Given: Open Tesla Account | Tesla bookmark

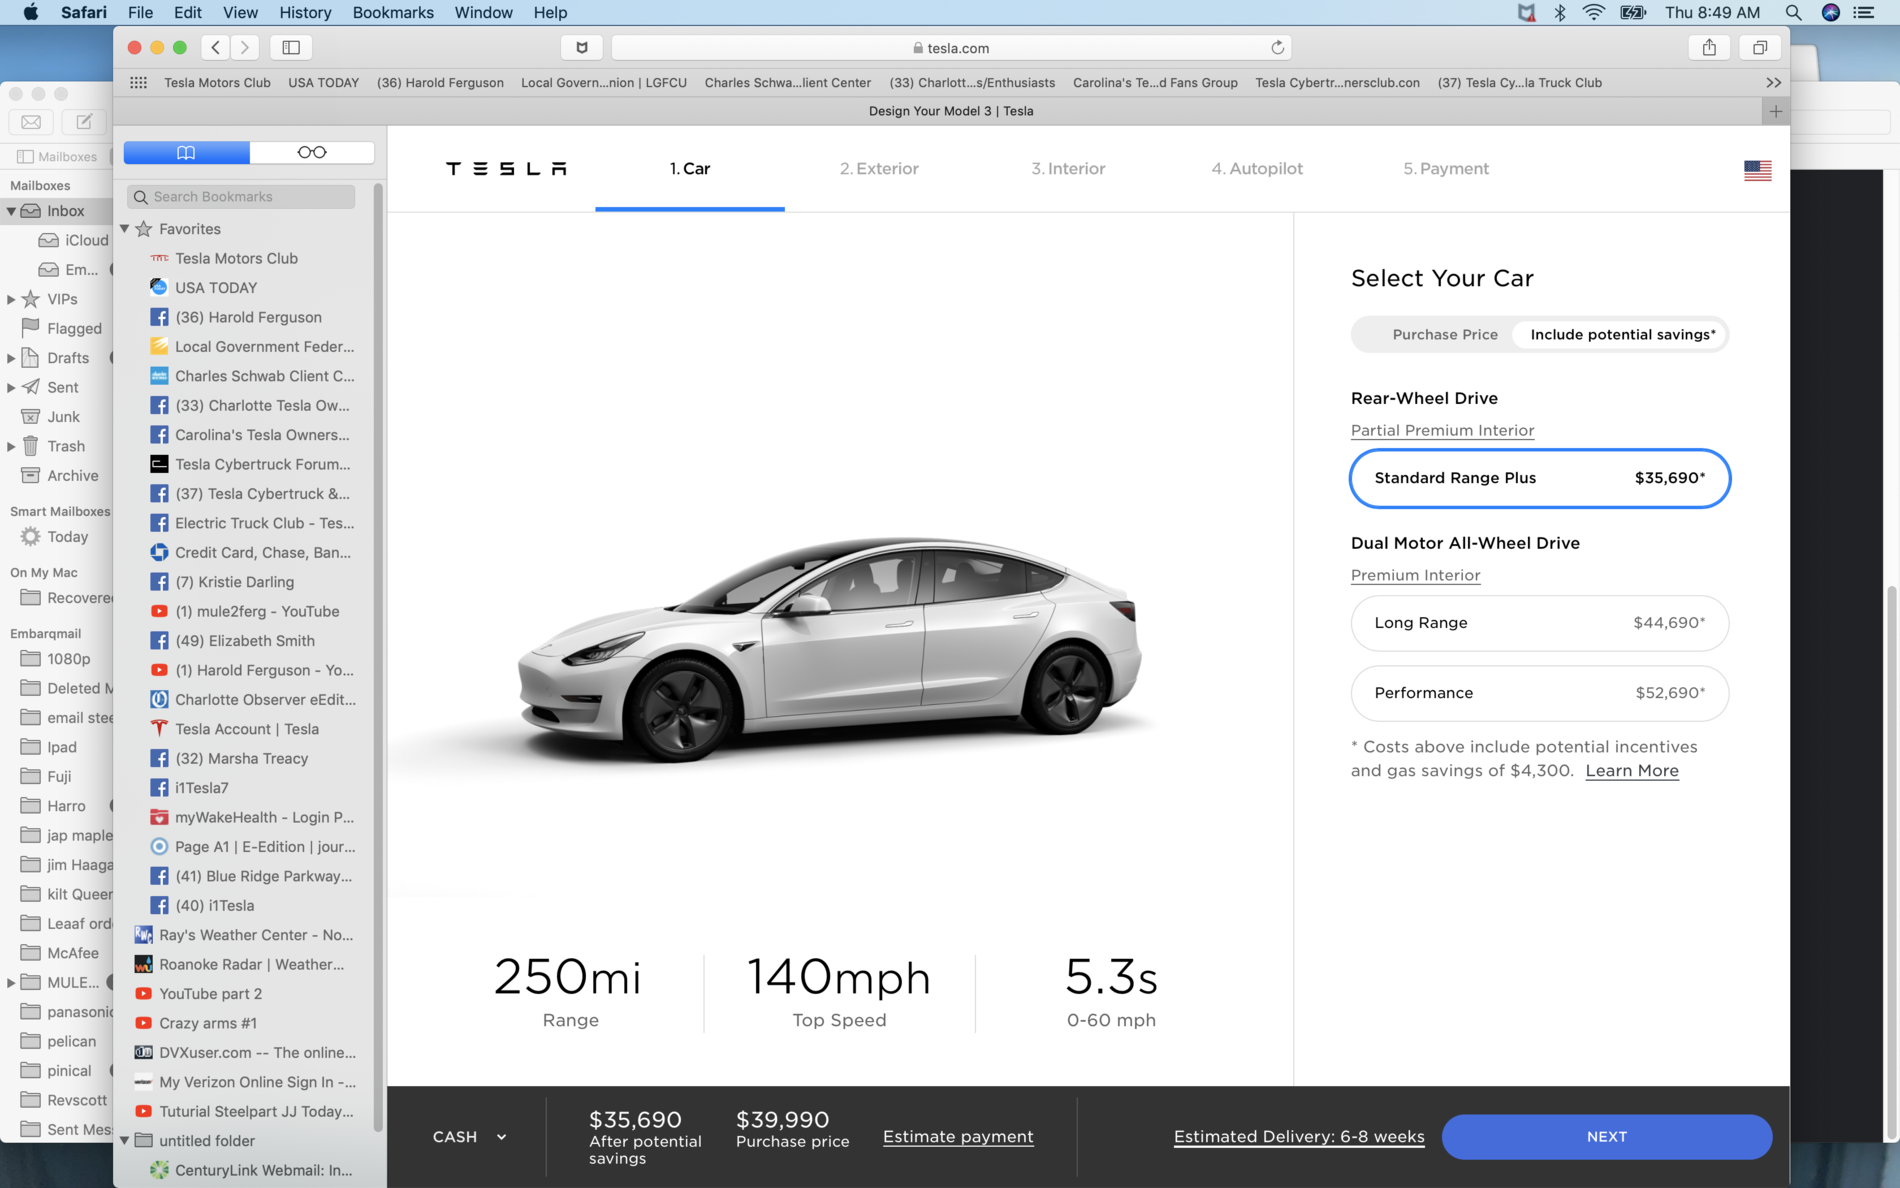Looking at the screenshot, I should coord(246,729).
